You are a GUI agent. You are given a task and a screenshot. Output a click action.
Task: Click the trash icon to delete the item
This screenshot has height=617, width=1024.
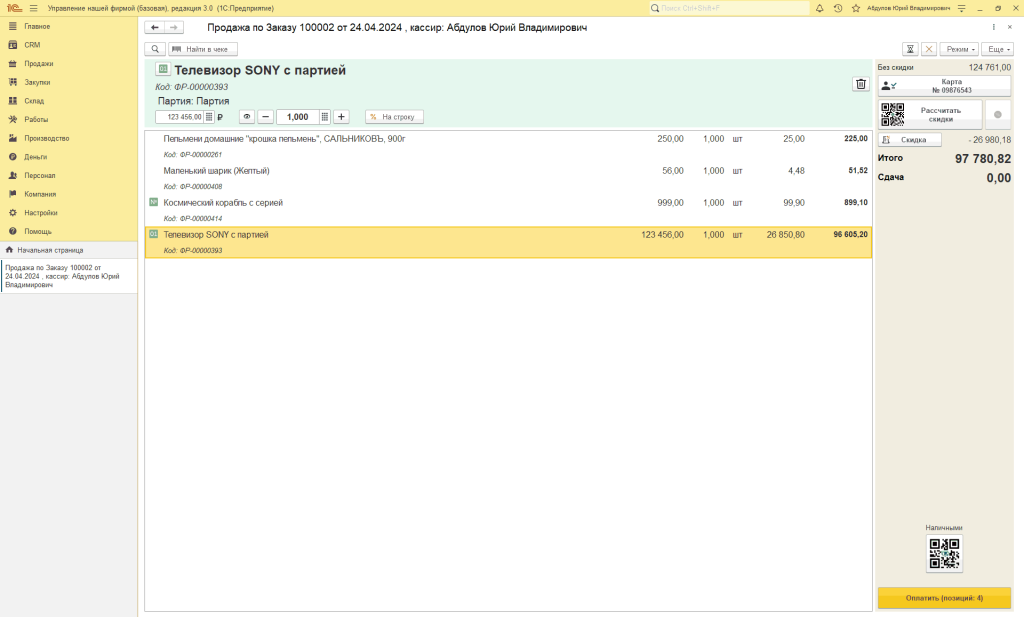pyautogui.click(x=860, y=84)
